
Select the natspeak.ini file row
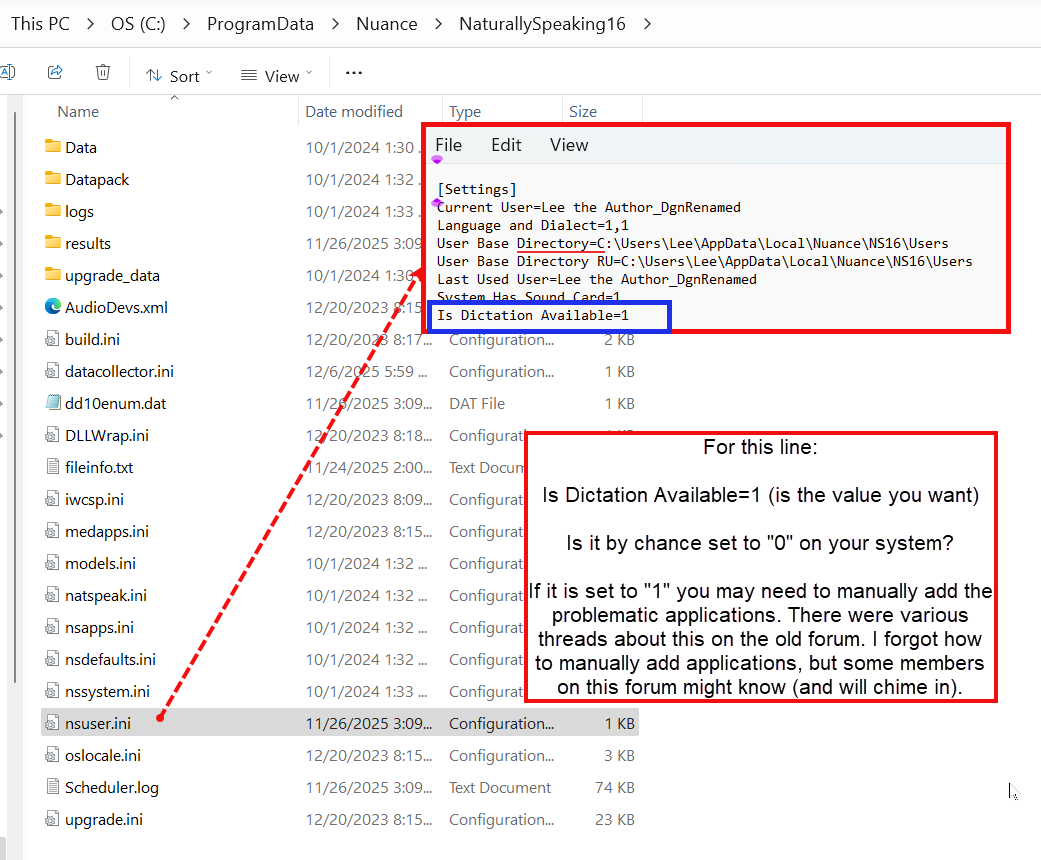(106, 595)
